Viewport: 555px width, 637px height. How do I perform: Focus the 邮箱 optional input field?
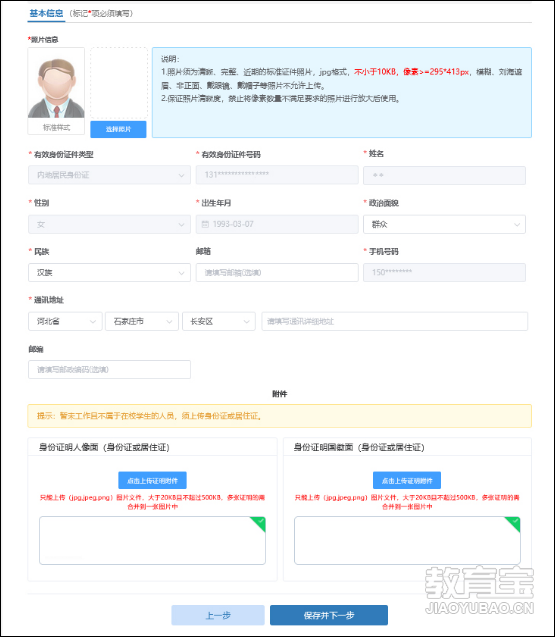click(277, 273)
